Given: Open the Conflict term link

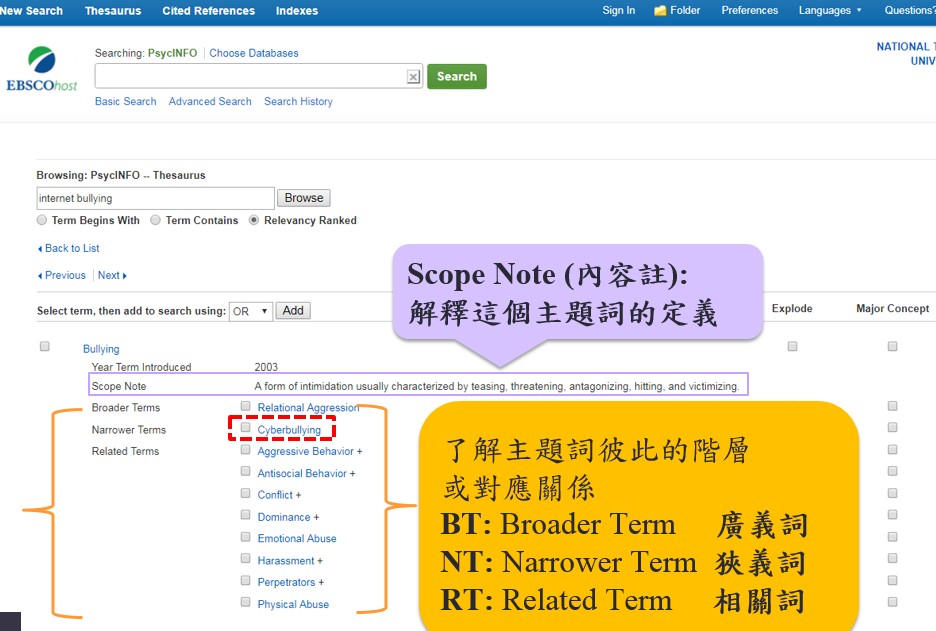Looking at the screenshot, I should [275, 495].
